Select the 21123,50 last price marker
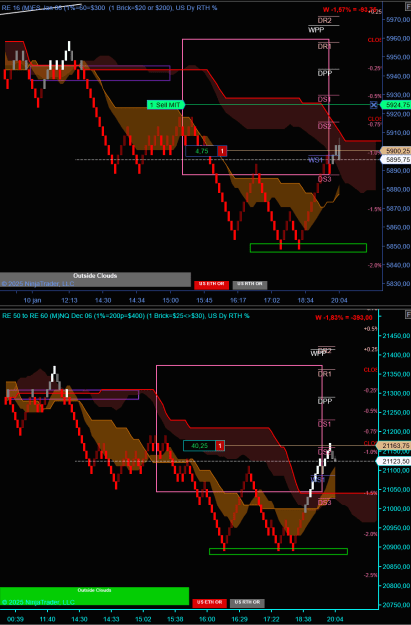This screenshot has height=625, width=411. pos(395,461)
